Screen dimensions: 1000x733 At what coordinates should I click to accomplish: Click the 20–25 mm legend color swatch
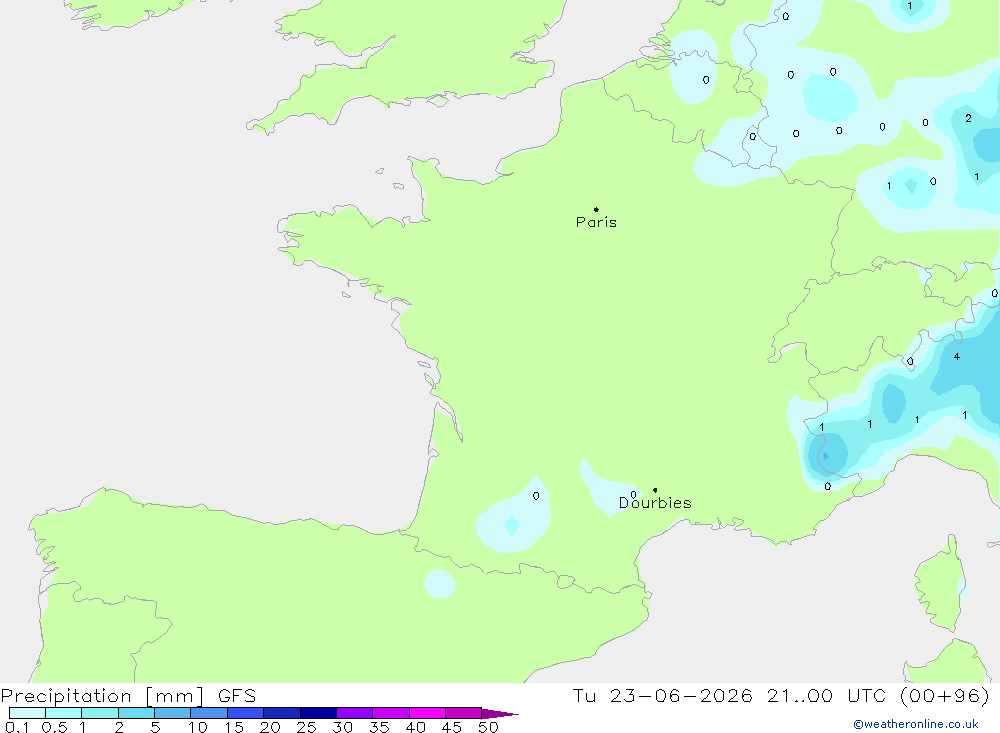click(282, 713)
